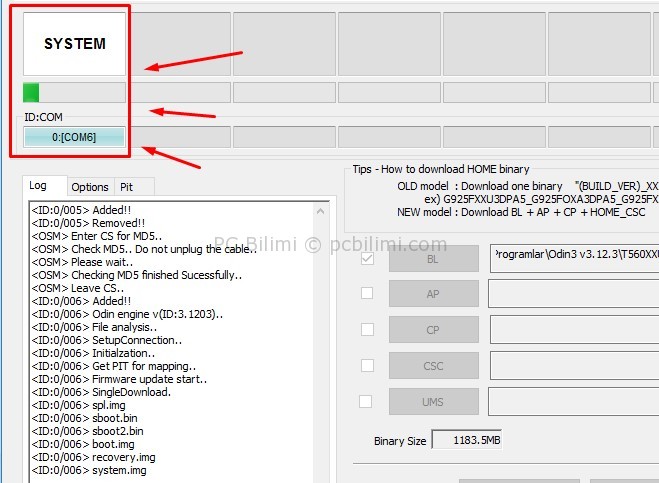Image resolution: width=659 pixels, height=483 pixels.
Task: Switch to the Options tab
Action: point(90,187)
